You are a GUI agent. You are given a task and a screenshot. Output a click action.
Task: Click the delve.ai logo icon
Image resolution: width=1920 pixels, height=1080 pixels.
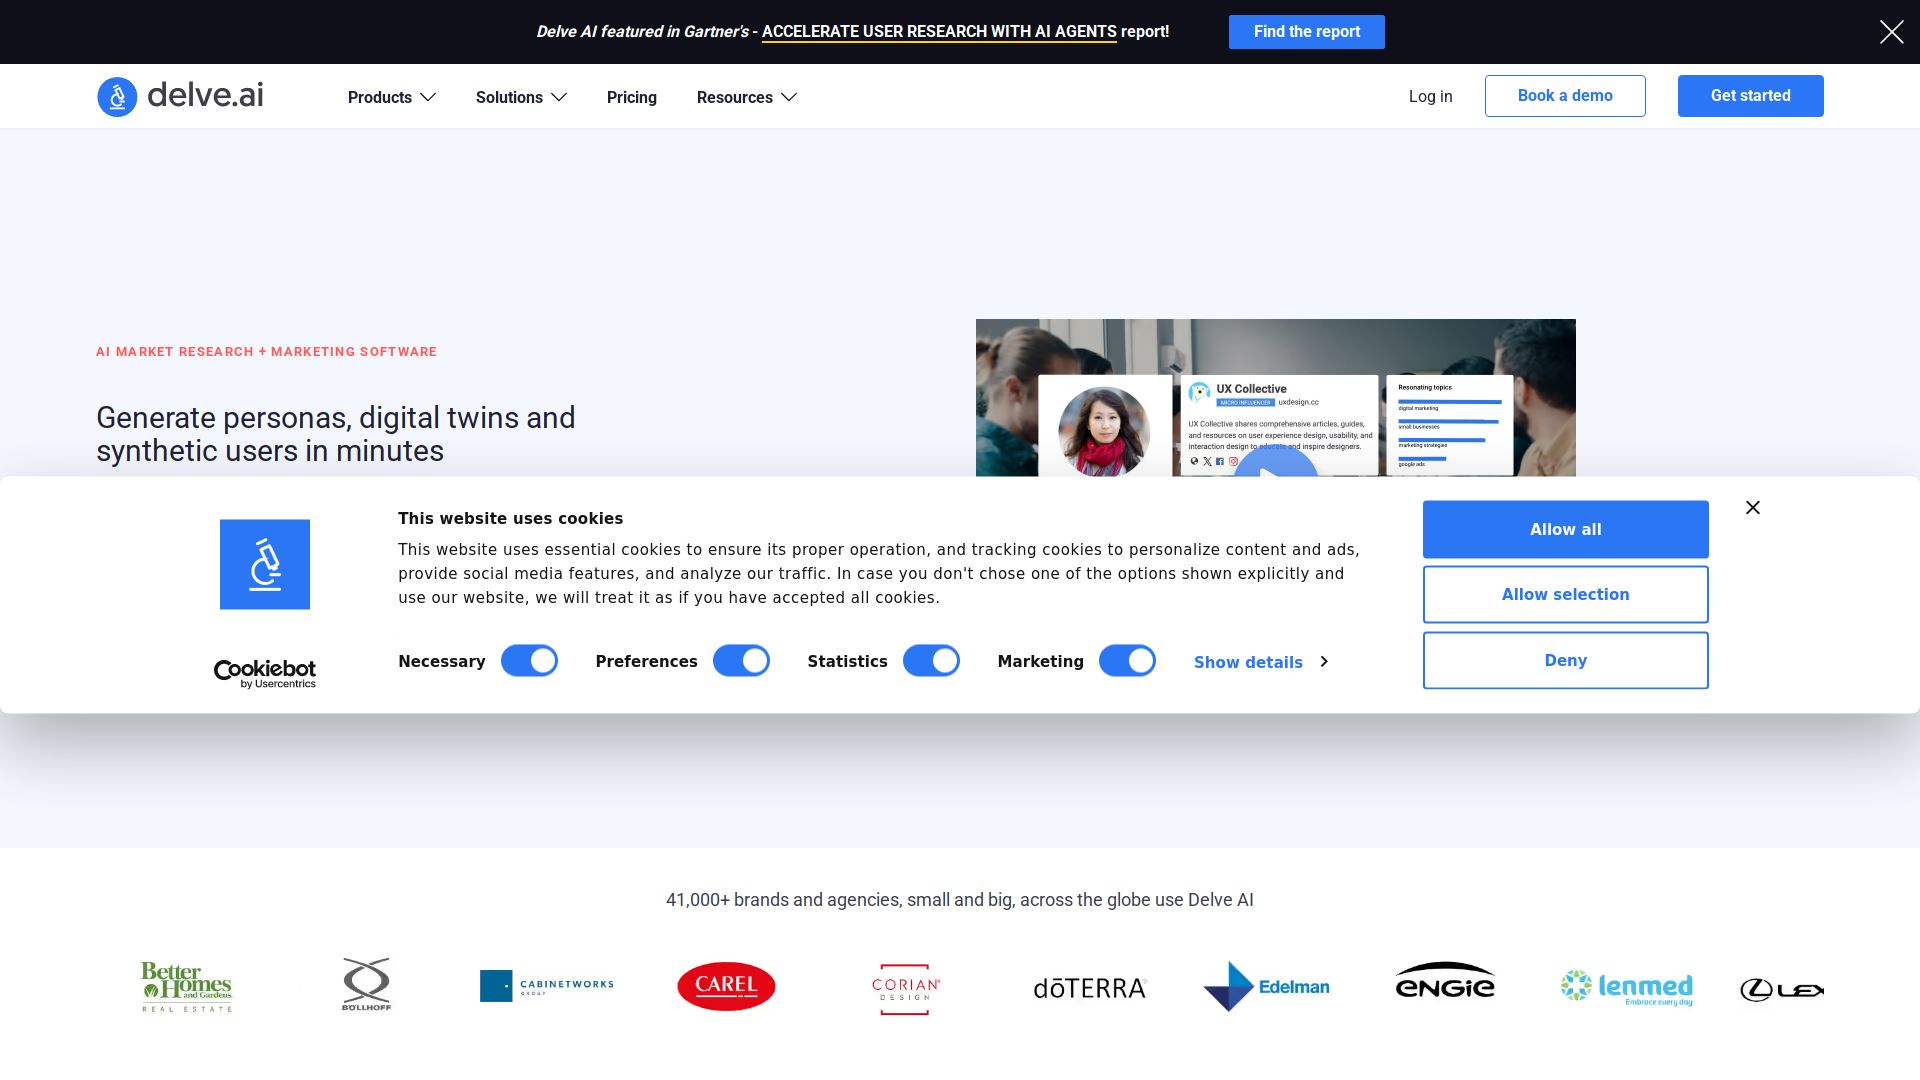pos(117,97)
